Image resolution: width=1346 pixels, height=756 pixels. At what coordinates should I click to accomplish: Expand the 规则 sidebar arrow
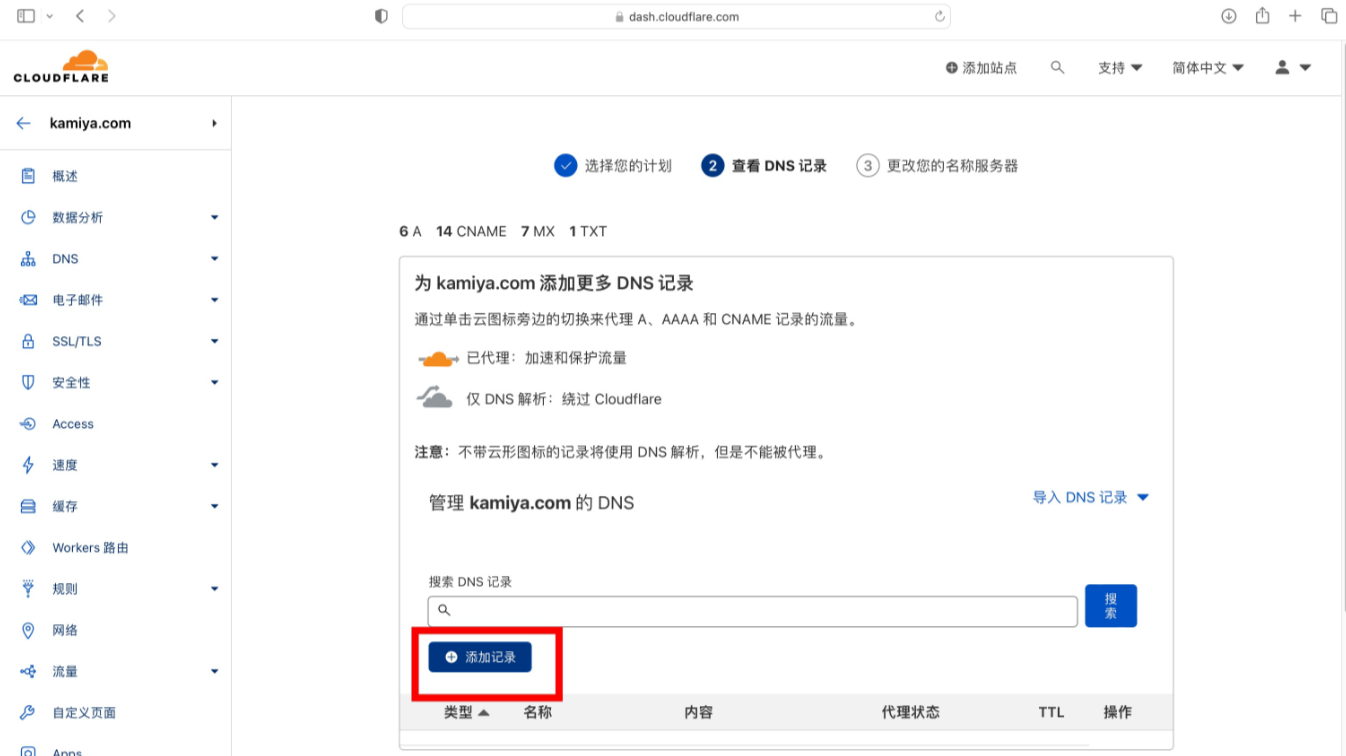(214, 589)
